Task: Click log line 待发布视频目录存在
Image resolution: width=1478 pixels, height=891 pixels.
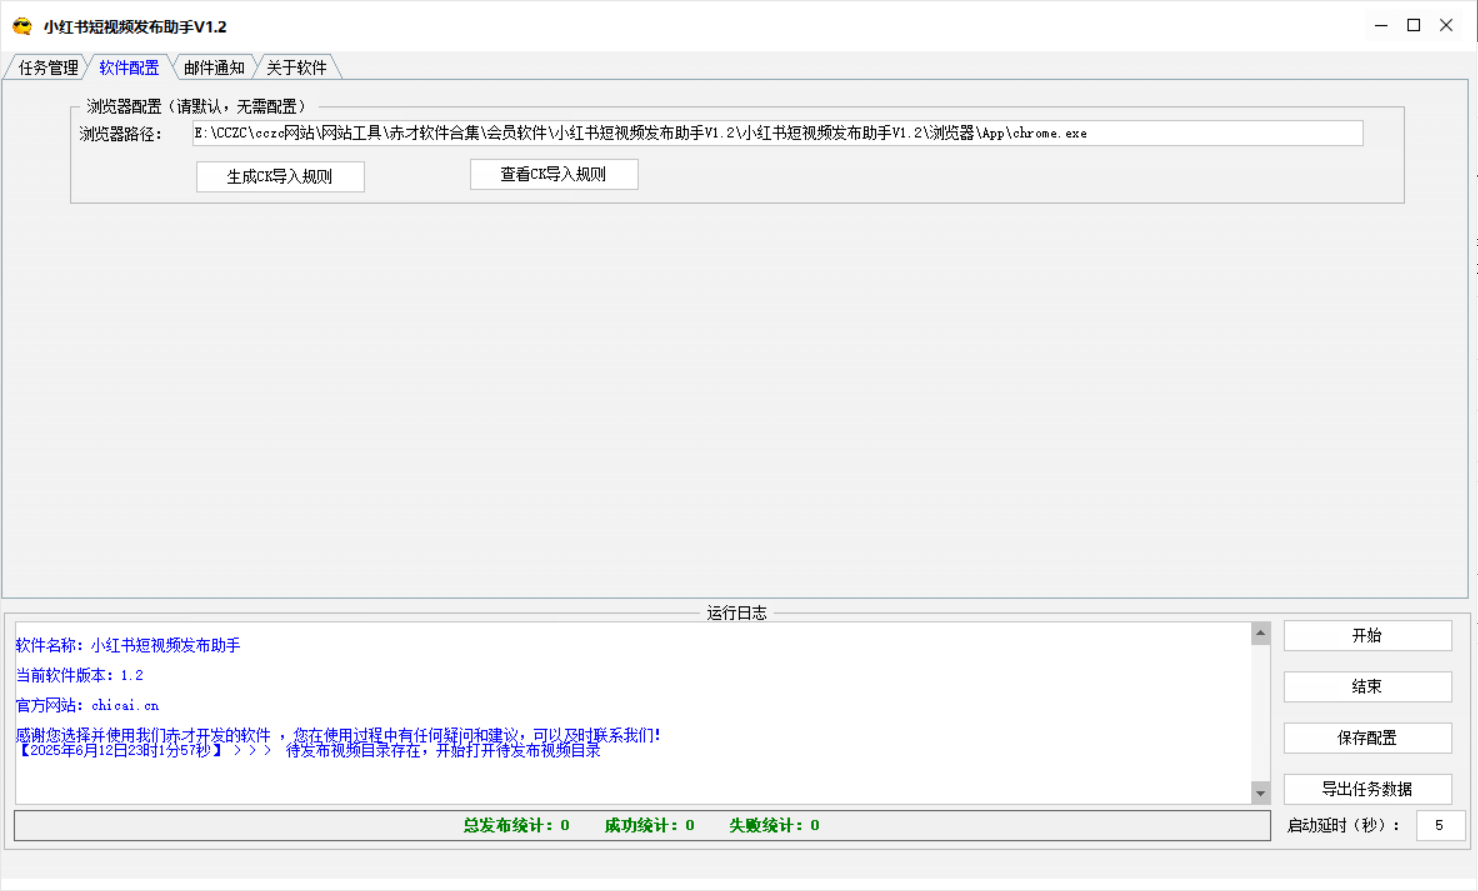Action: pyautogui.click(x=308, y=750)
